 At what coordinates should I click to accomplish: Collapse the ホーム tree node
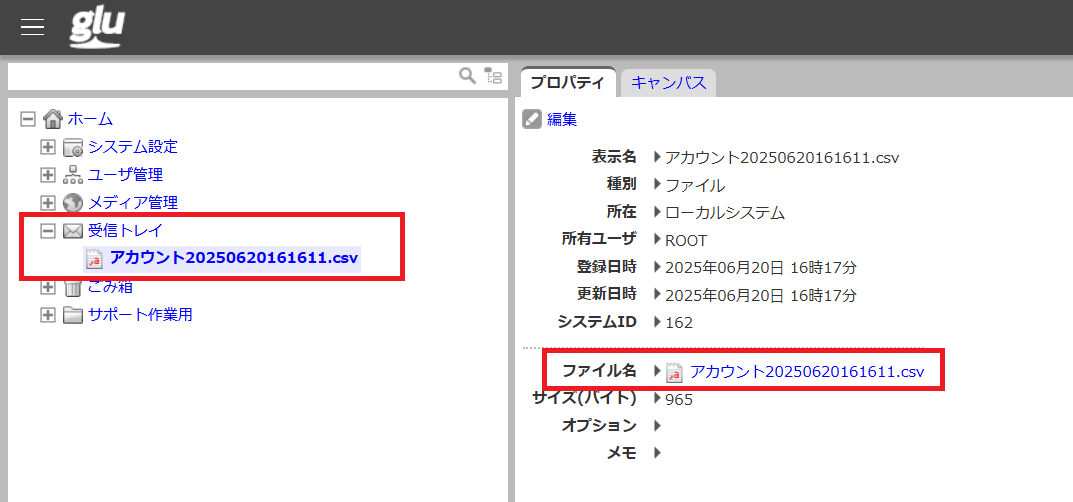coord(28,119)
